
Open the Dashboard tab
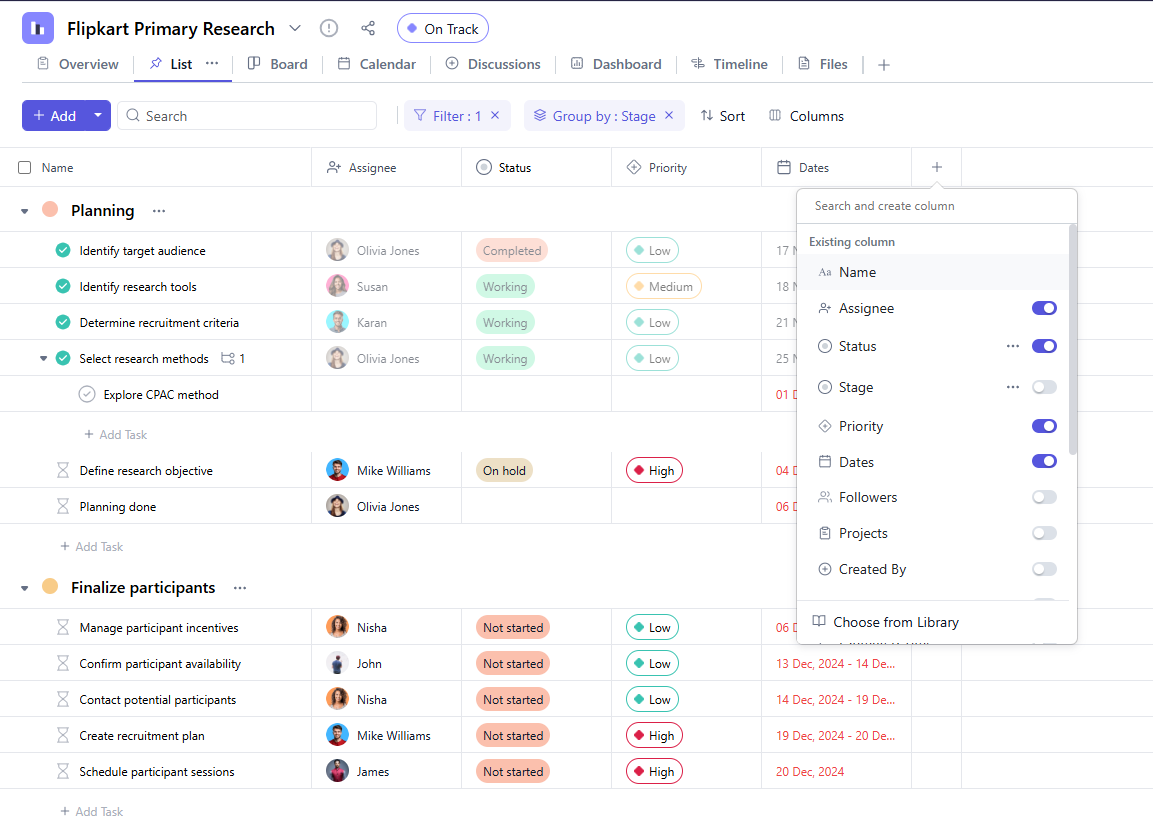pos(616,64)
